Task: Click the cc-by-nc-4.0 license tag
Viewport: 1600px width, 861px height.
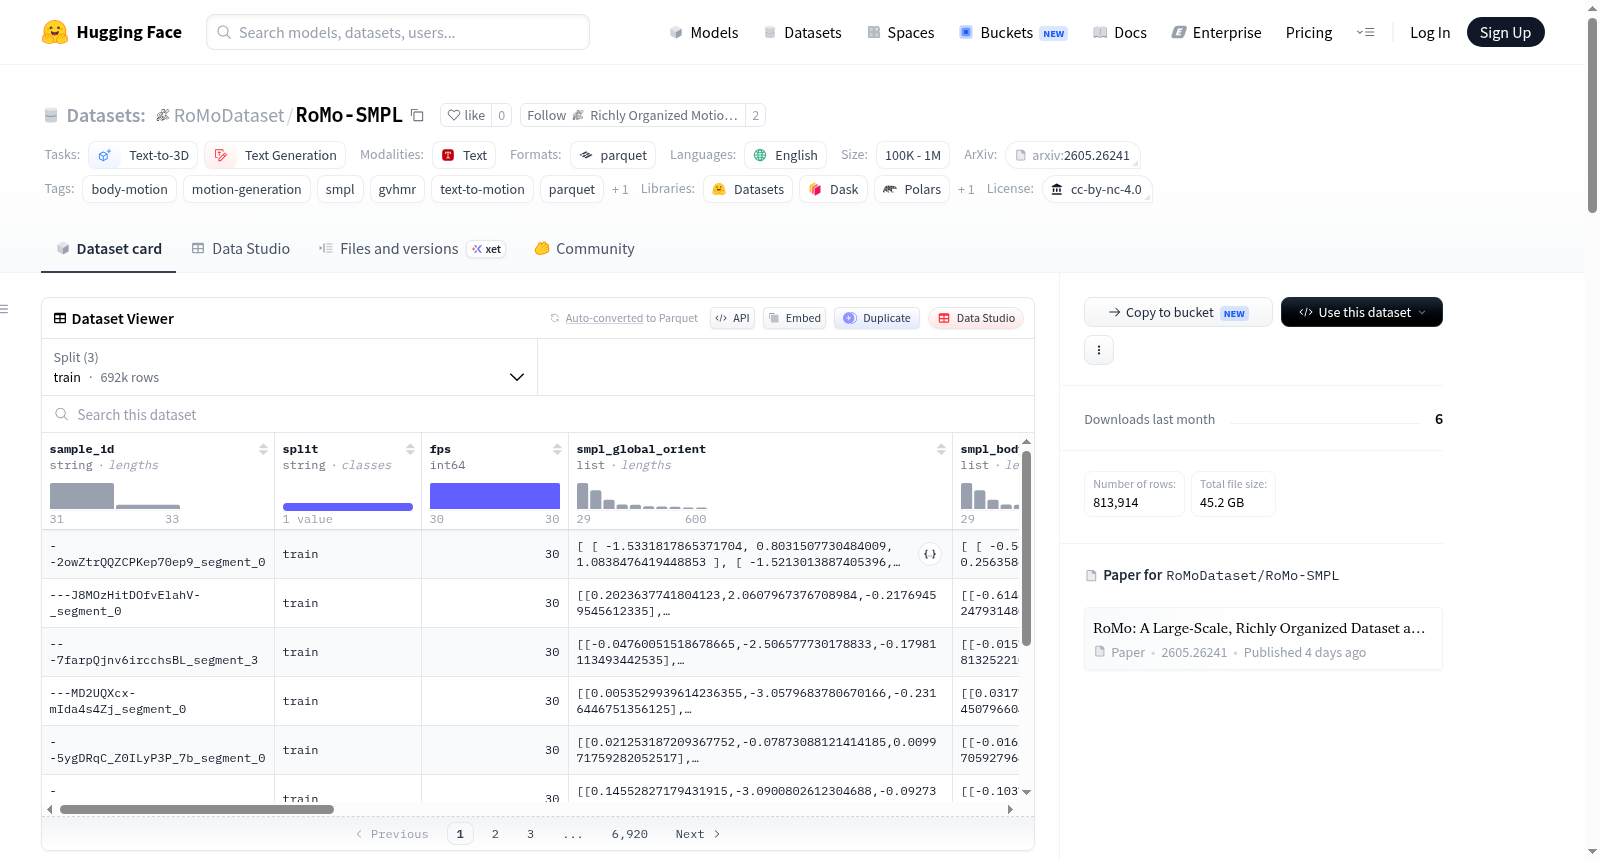Action: [1097, 189]
